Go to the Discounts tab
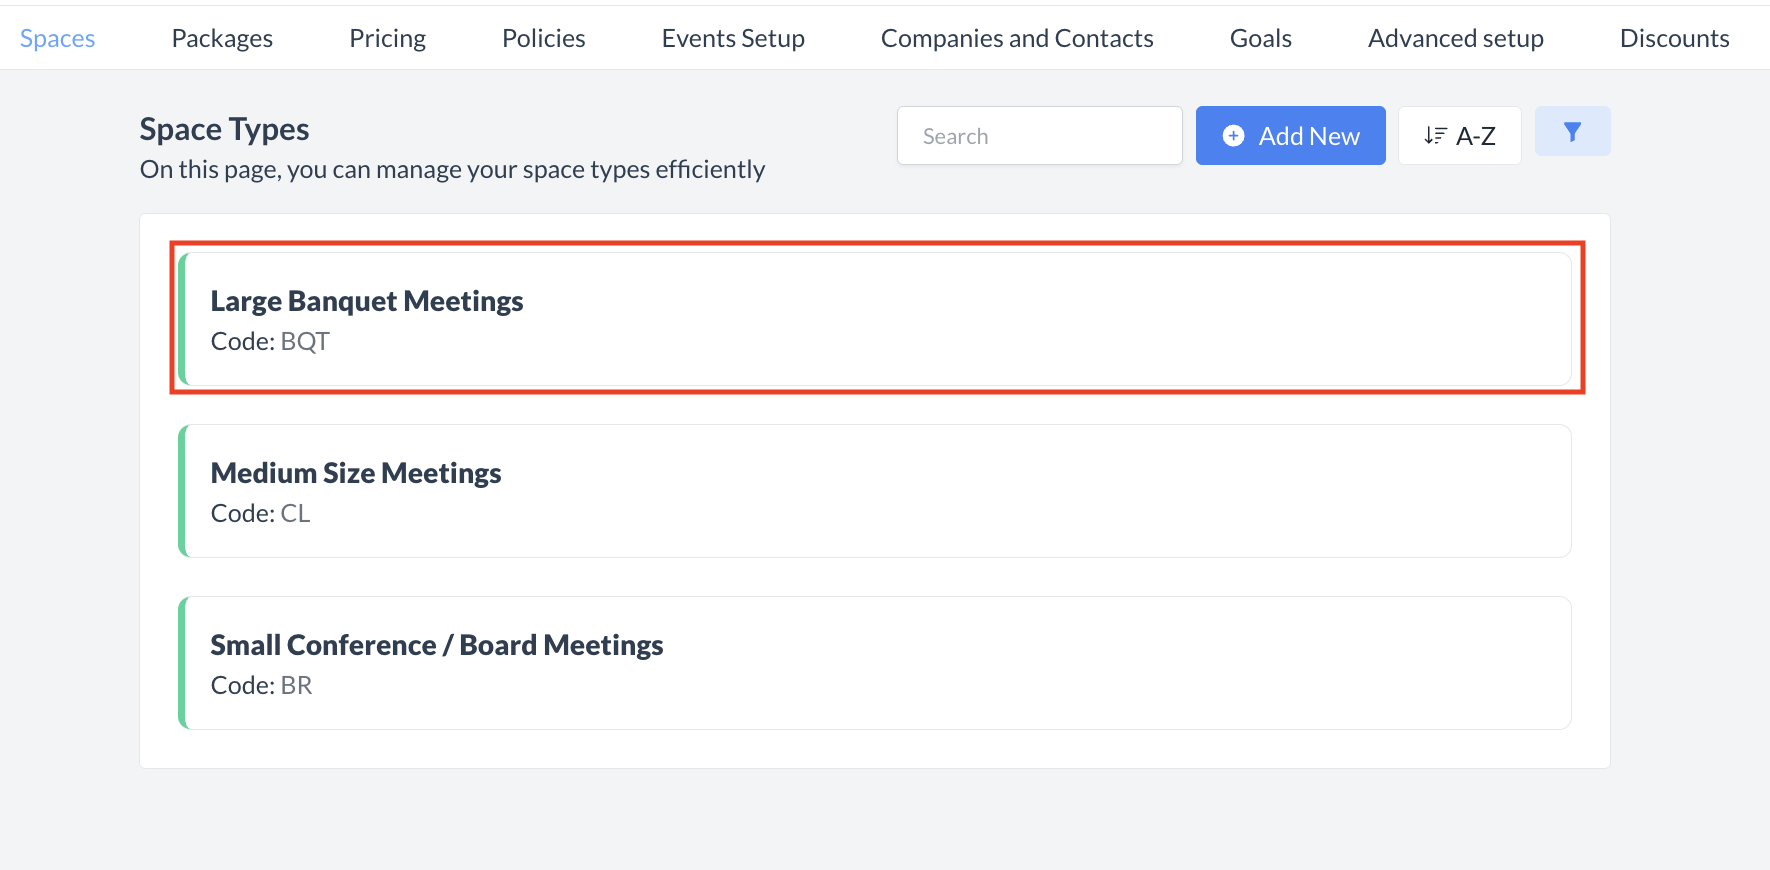 tap(1674, 38)
